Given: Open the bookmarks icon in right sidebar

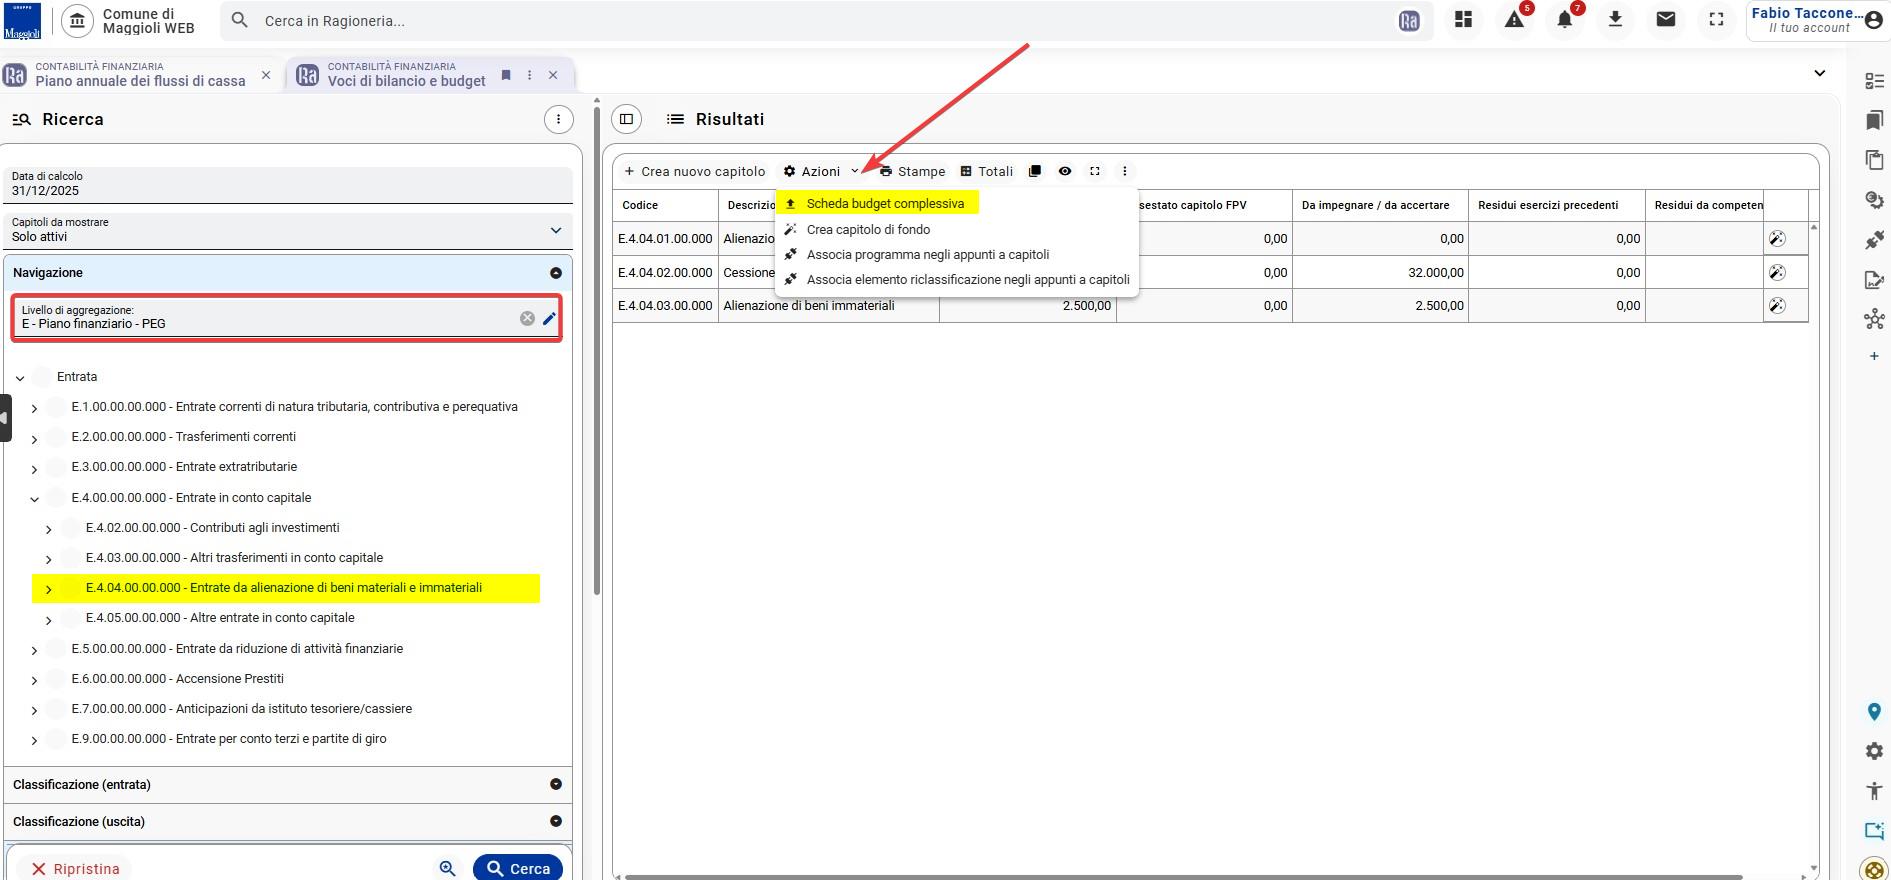Looking at the screenshot, I should (1874, 120).
